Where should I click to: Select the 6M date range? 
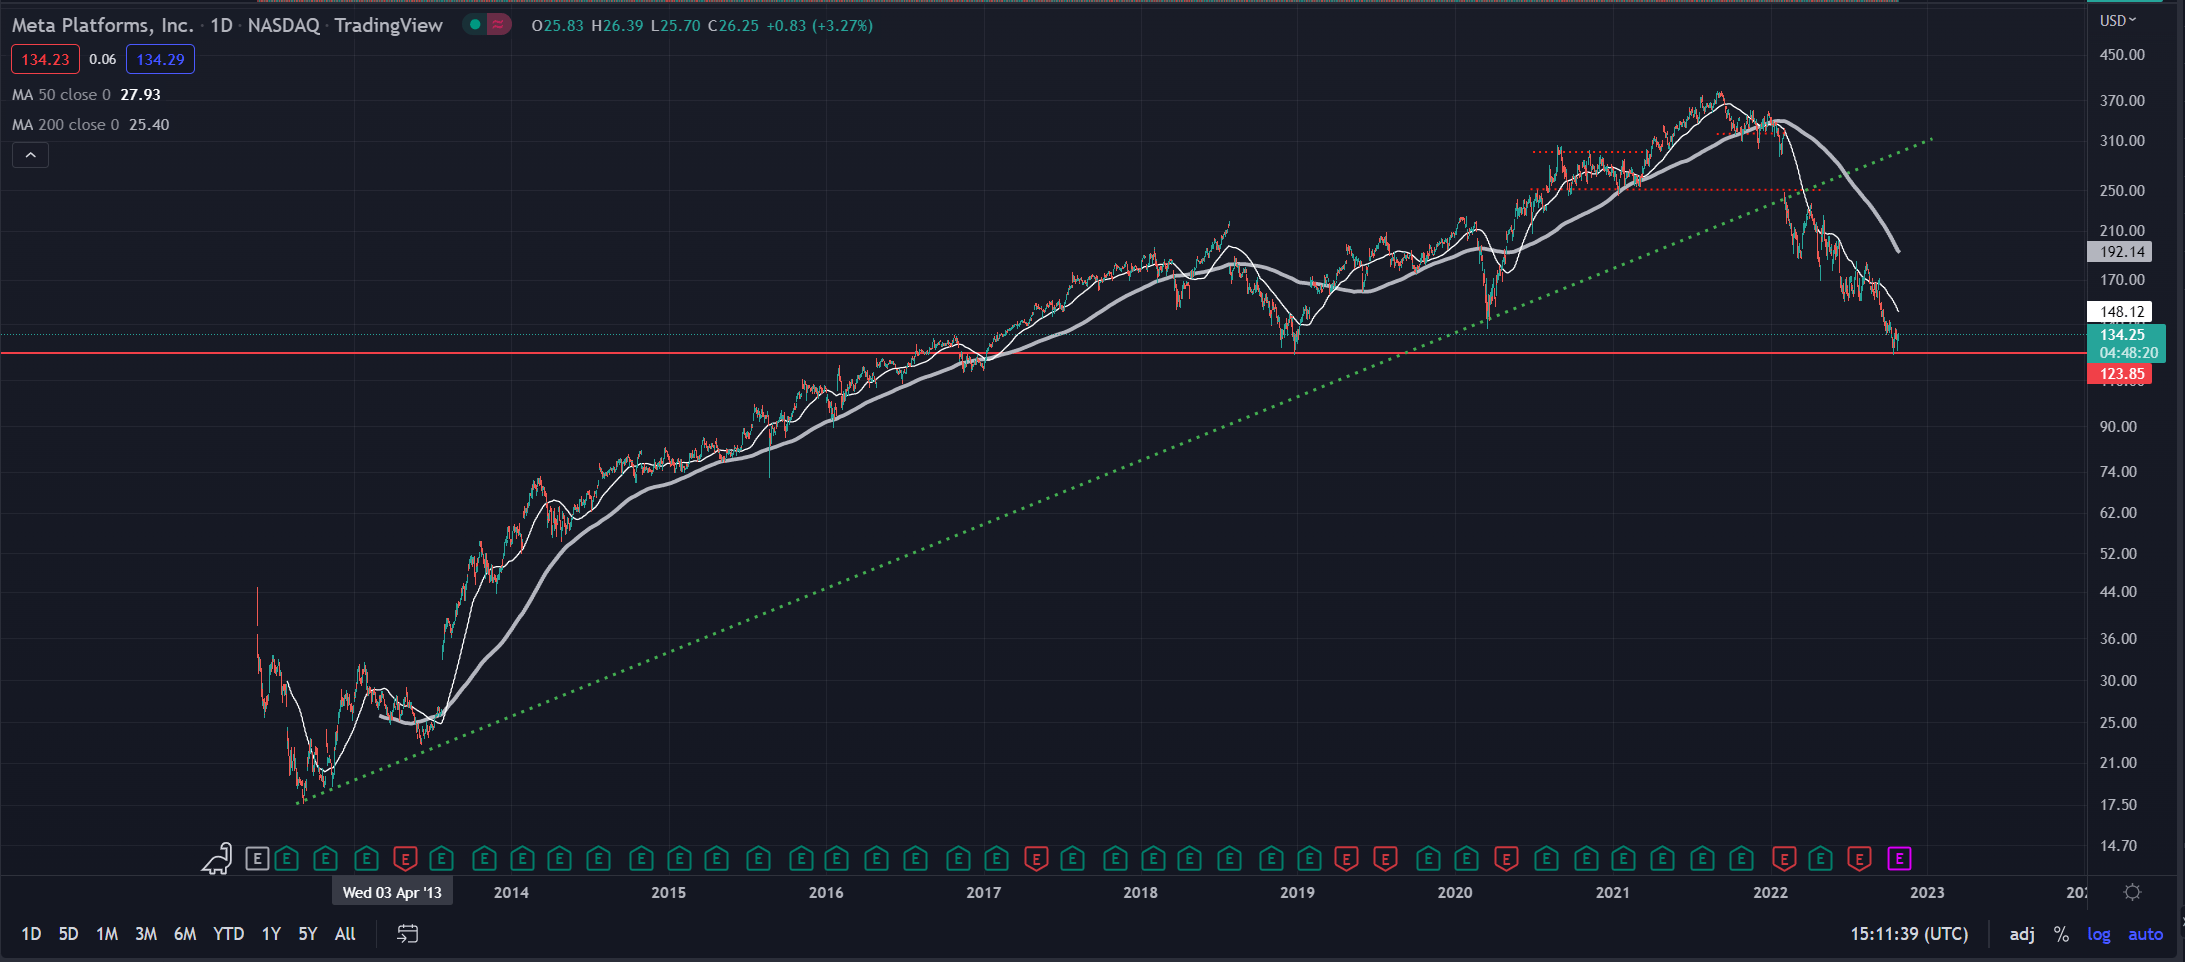(x=185, y=934)
